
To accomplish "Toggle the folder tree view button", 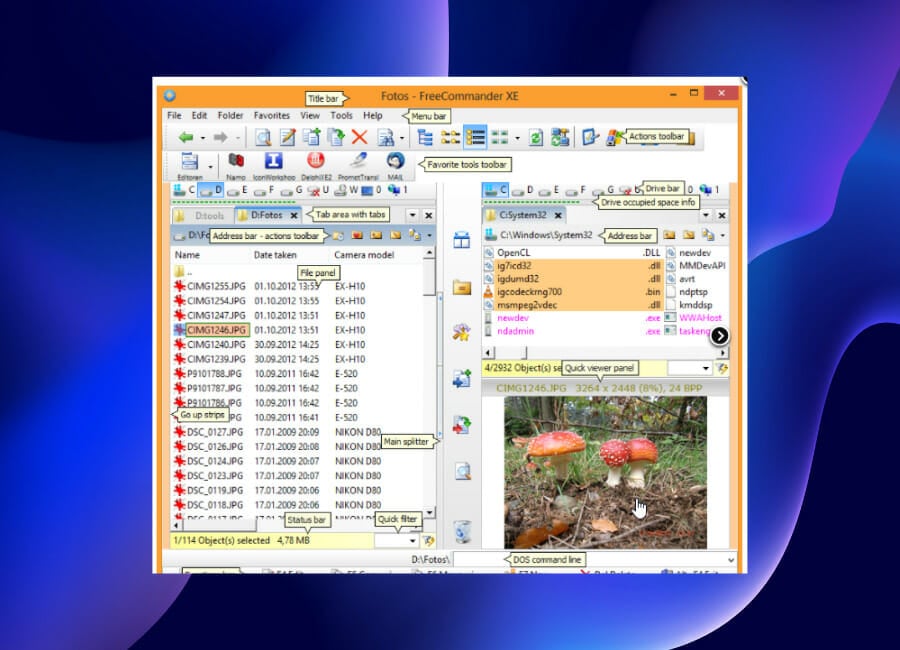I will [425, 137].
